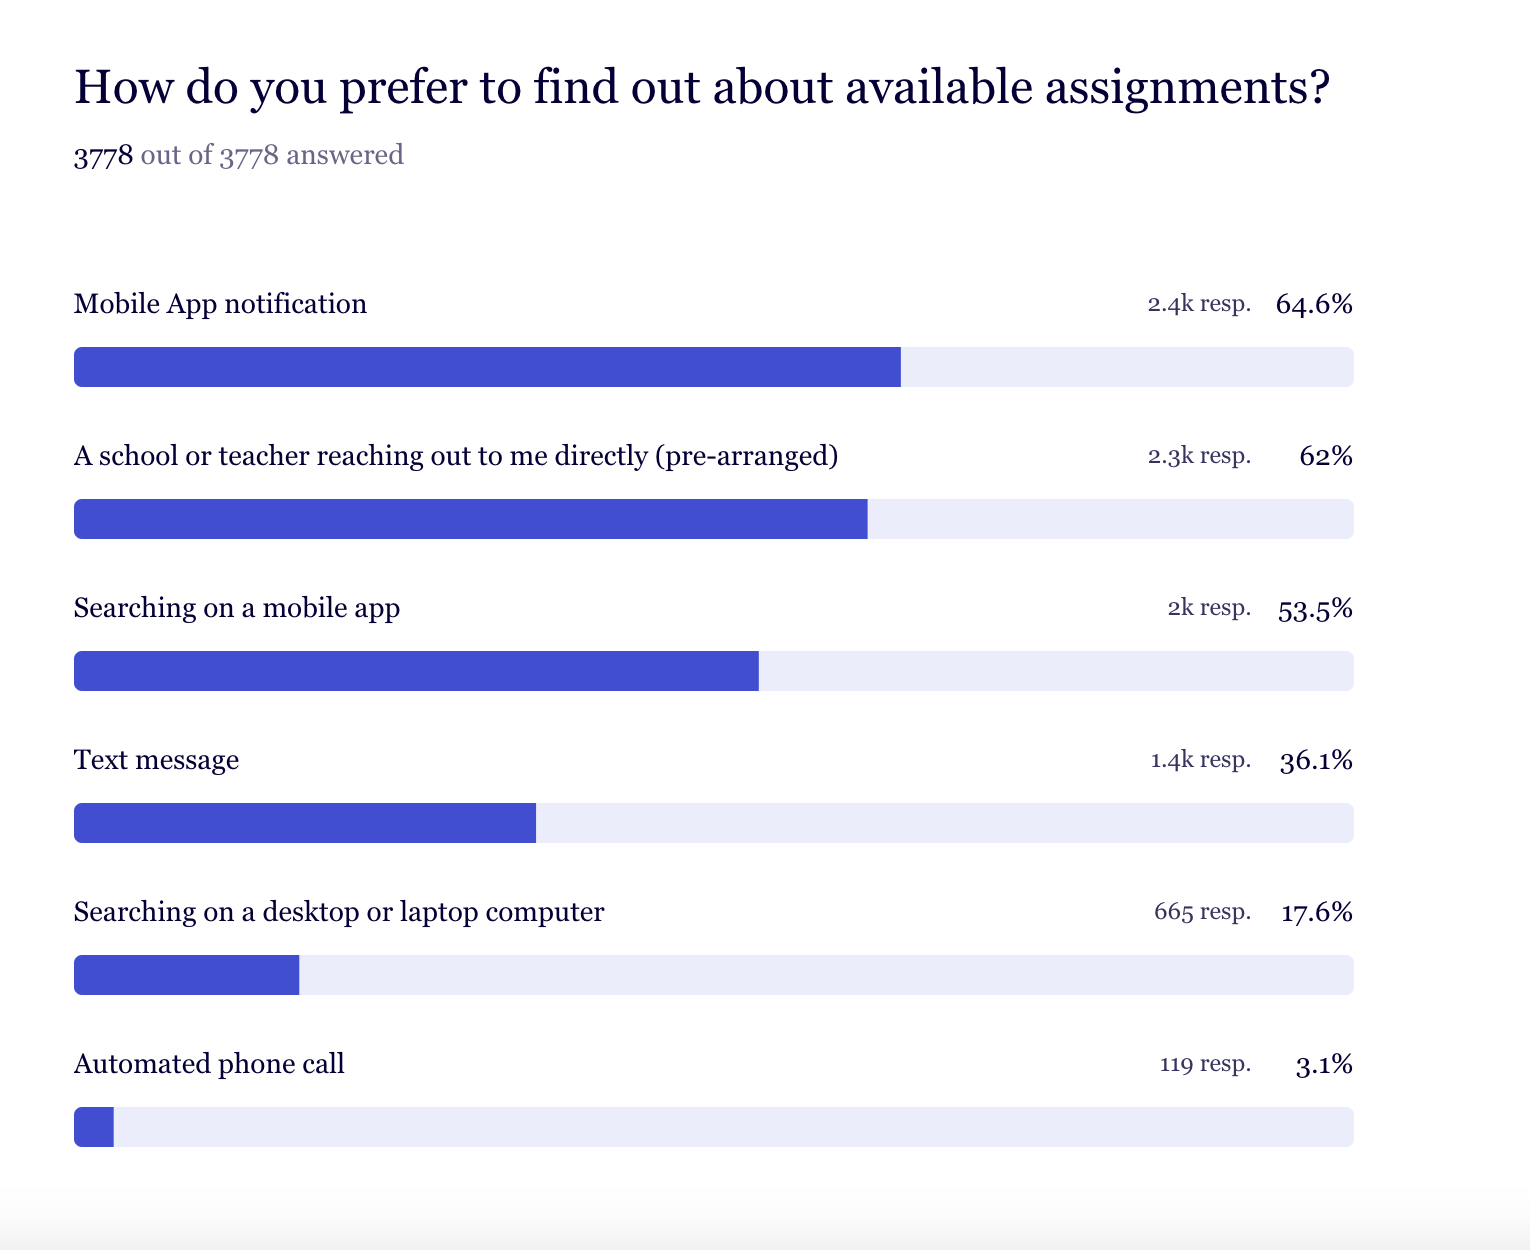Click the '3778 out of 3778 answered' text
Viewport: 1530px width, 1250px height.
pos(238,155)
